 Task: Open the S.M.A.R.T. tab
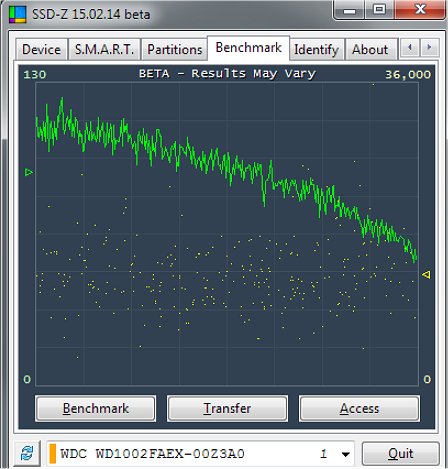point(104,49)
